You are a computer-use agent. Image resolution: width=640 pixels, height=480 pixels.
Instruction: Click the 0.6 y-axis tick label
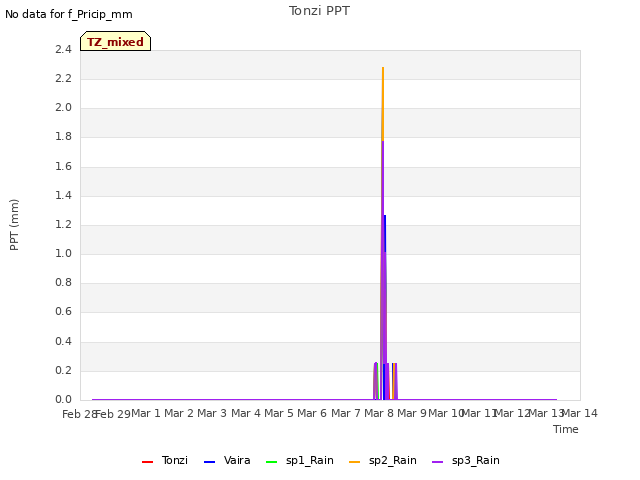point(63,311)
